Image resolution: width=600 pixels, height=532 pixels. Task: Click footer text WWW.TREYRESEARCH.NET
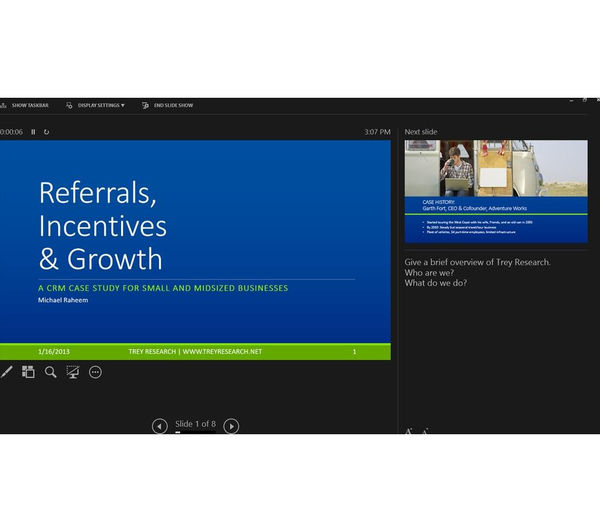pyautogui.click(x=222, y=351)
